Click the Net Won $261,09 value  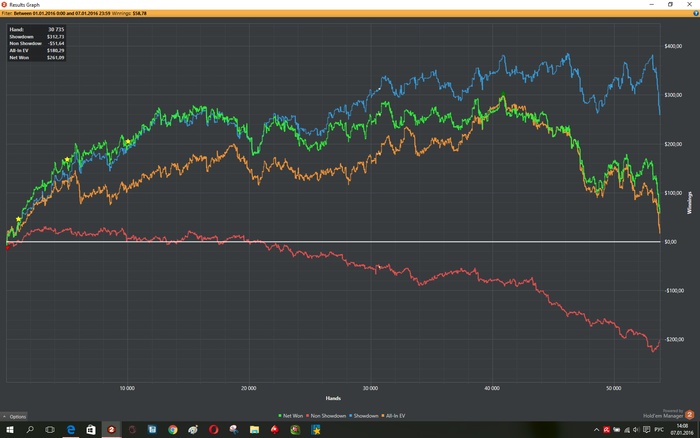click(55, 58)
